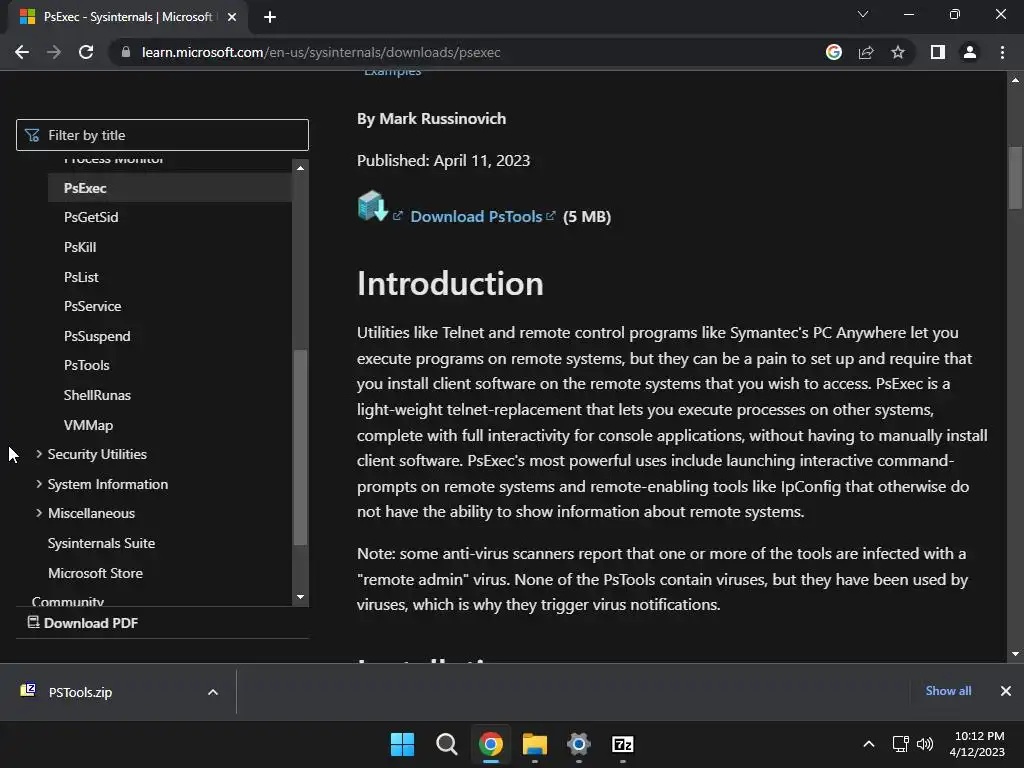Open PSTools.zip download options chevron
1024x768 pixels.
point(213,692)
